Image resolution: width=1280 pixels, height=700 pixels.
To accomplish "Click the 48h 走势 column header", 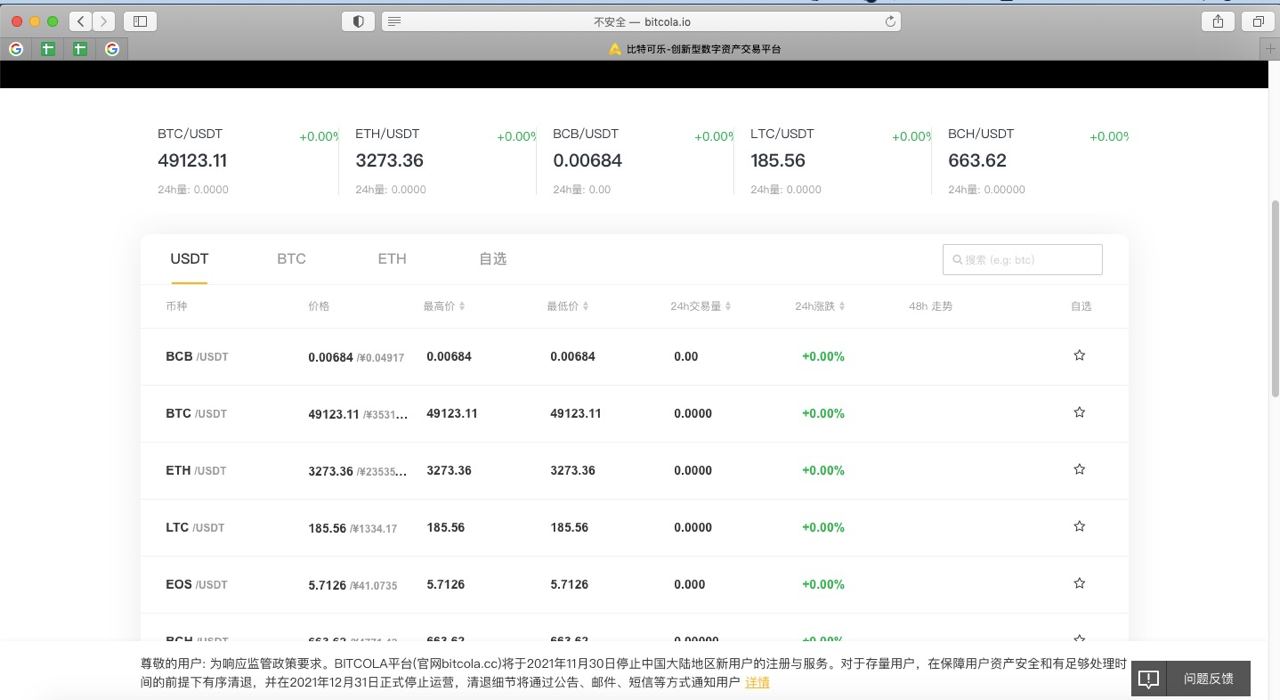I will pos(931,306).
